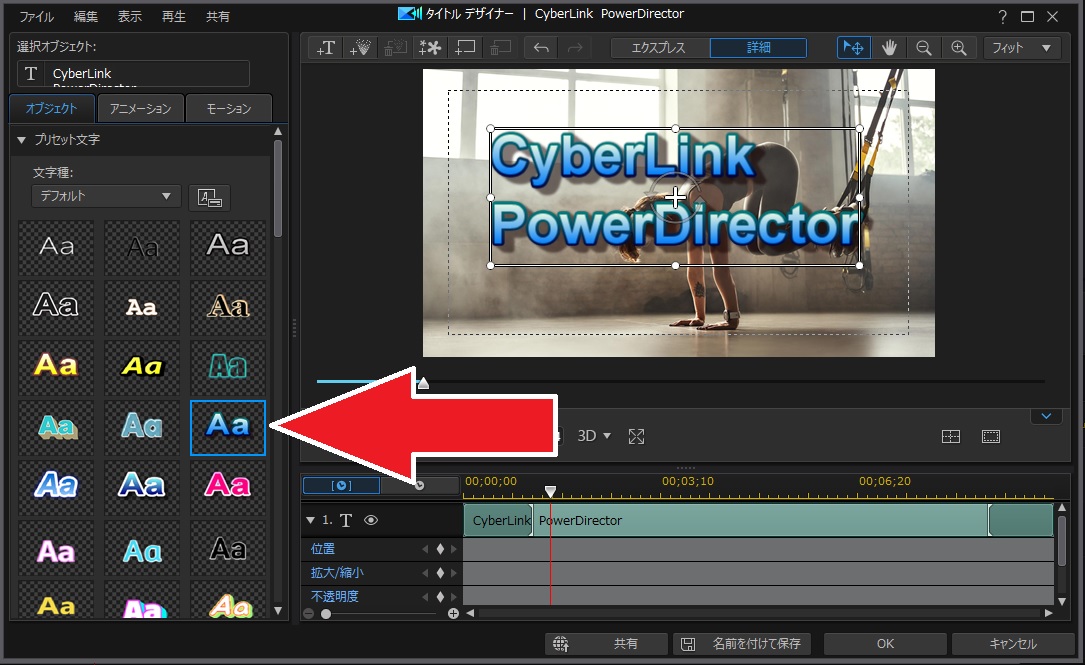
Task: Select the pink Aa text preset thumbnail
Action: pos(227,486)
